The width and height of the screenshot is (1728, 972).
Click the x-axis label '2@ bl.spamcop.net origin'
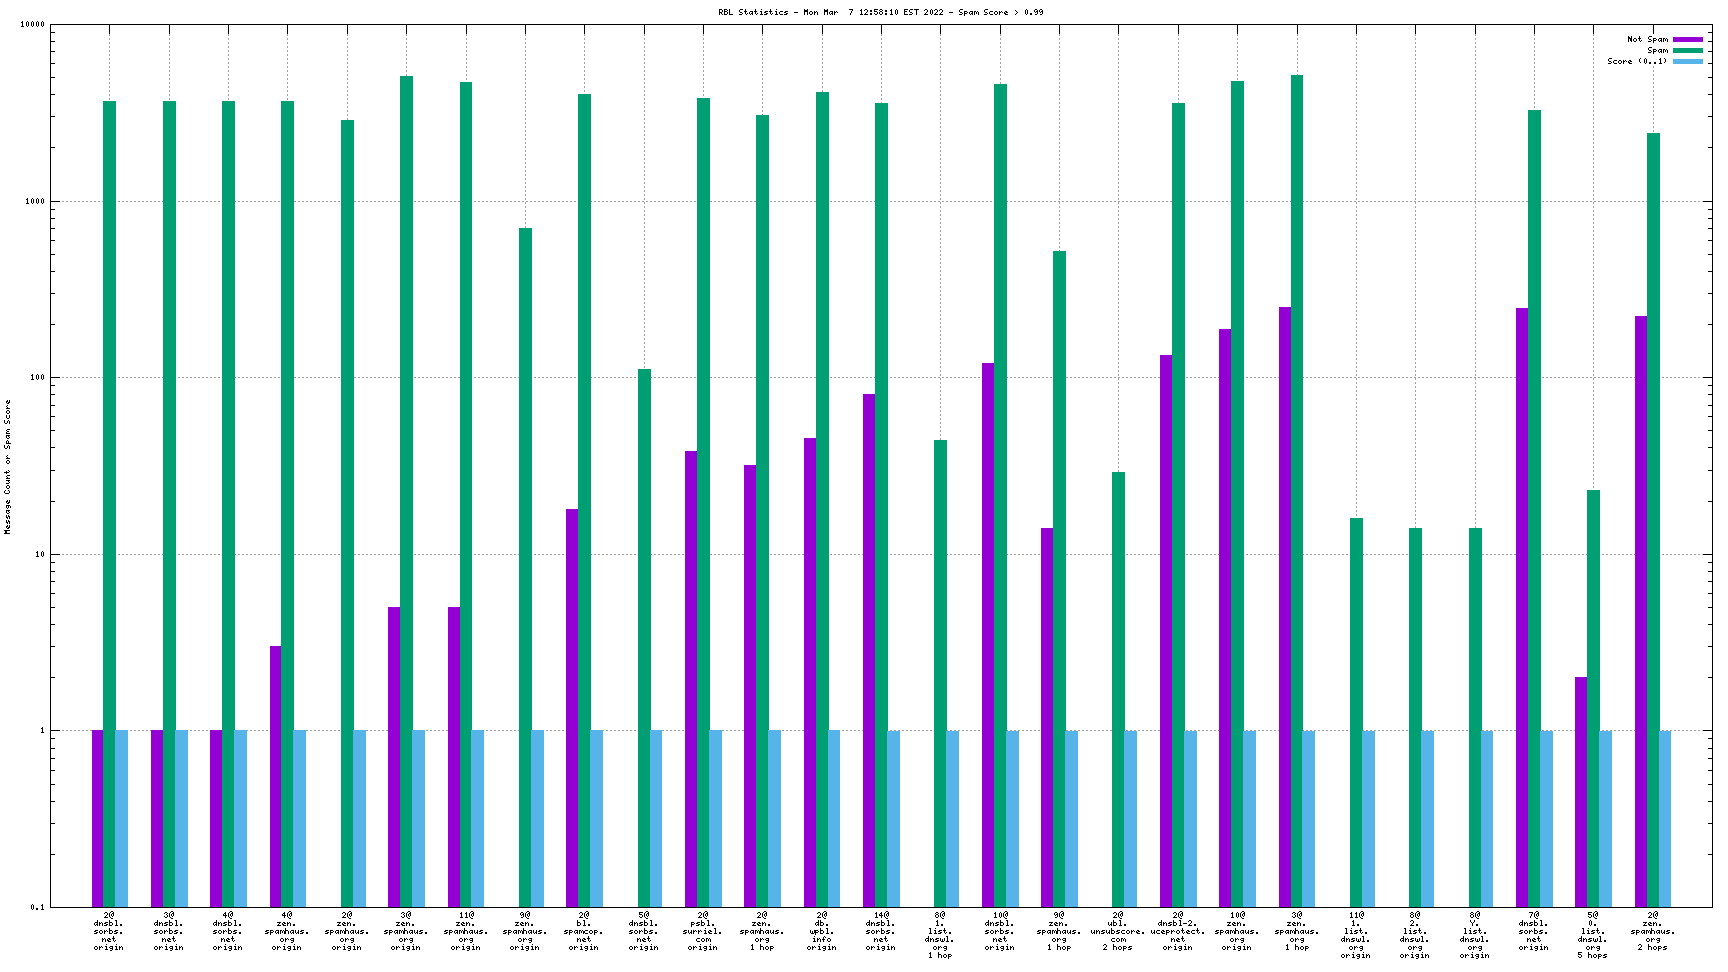click(x=584, y=931)
